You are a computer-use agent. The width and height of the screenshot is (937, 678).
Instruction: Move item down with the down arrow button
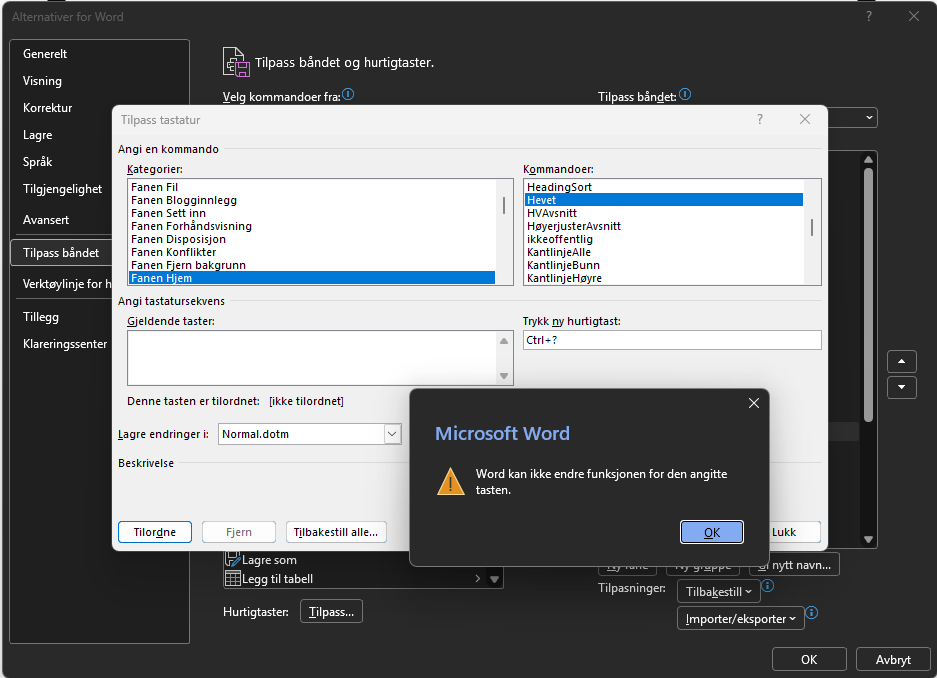(901, 387)
